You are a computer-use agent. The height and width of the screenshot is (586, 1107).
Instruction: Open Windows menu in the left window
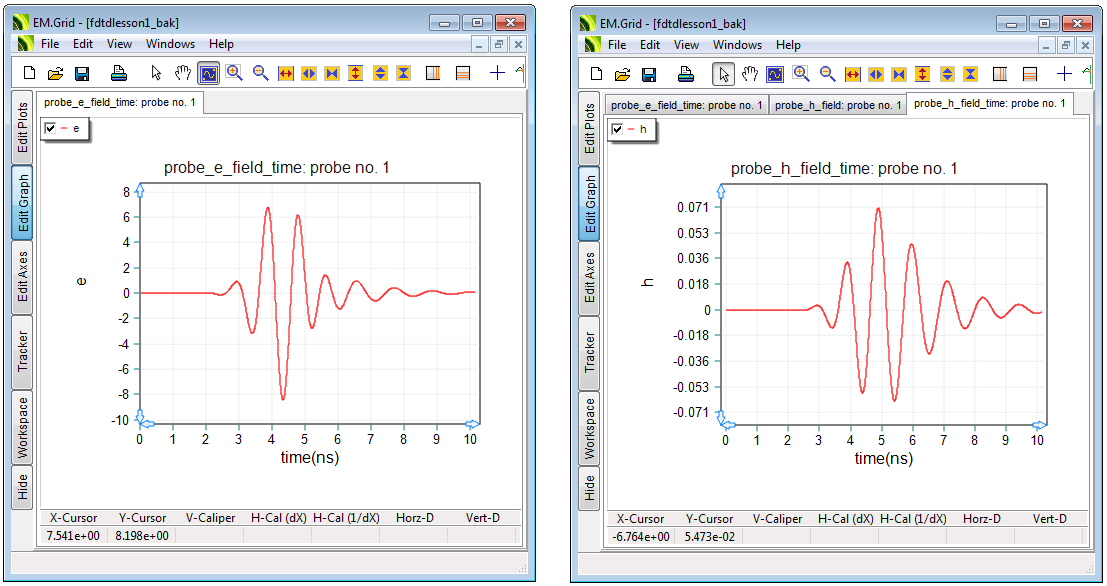tap(170, 44)
